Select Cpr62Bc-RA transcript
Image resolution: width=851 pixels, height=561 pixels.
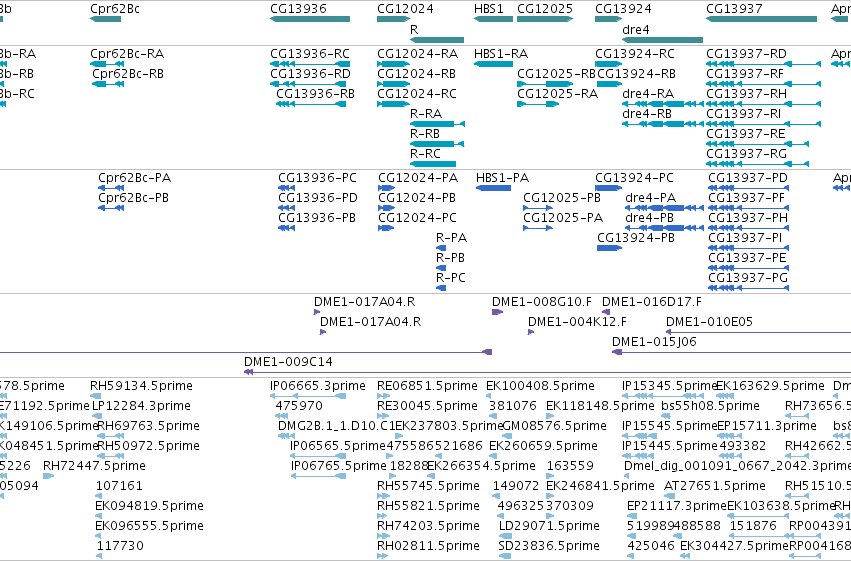pos(107,64)
